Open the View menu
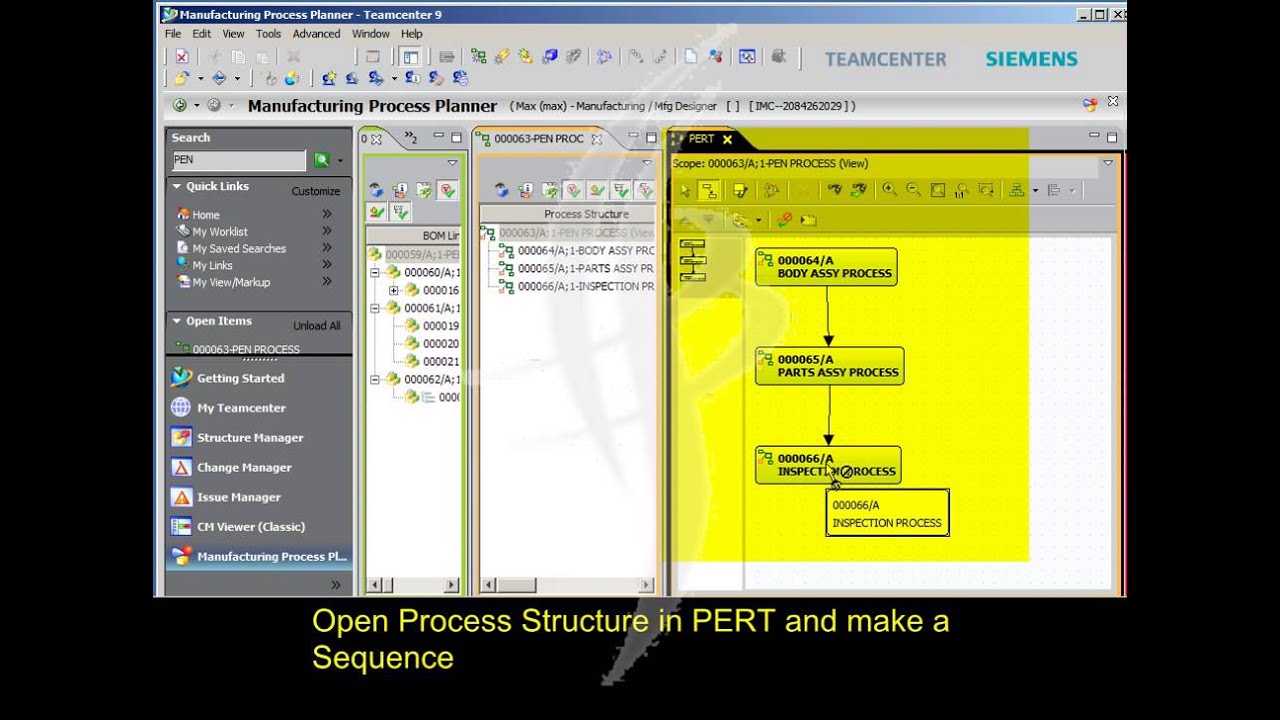This screenshot has height=720, width=1280. (233, 33)
